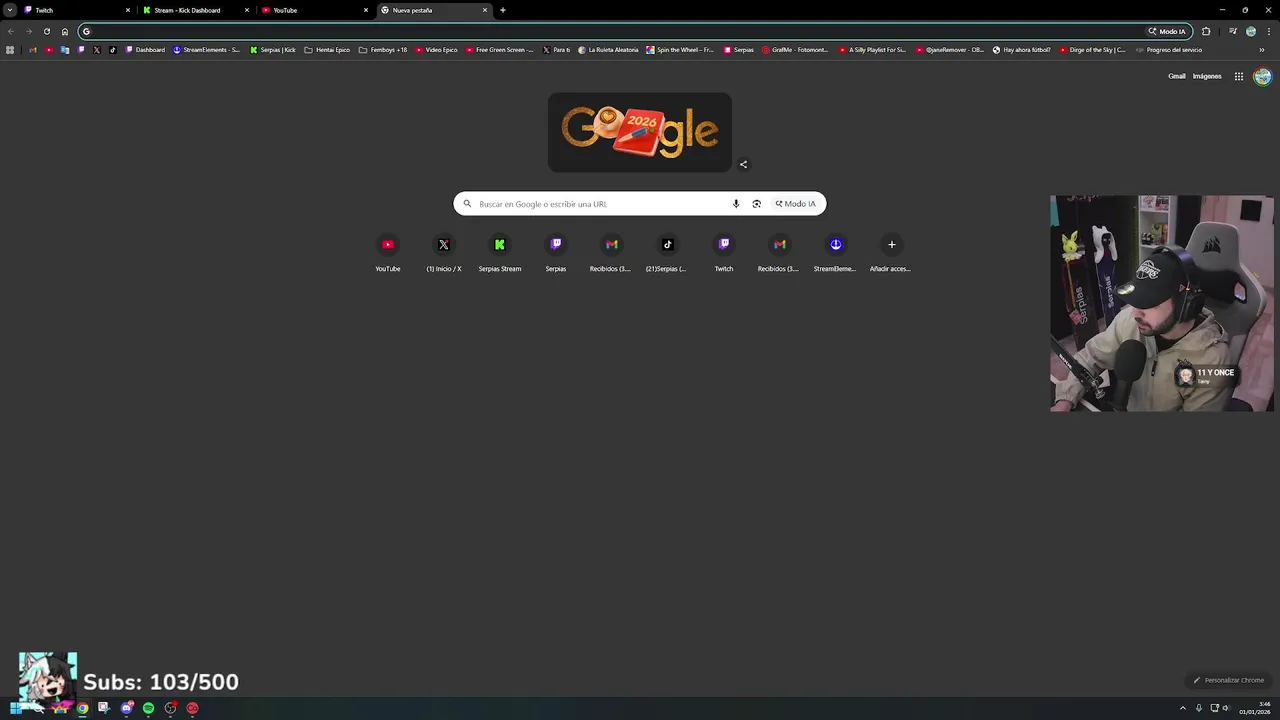Open Windows Start menu
This screenshot has width=1280, height=720.
15,708
